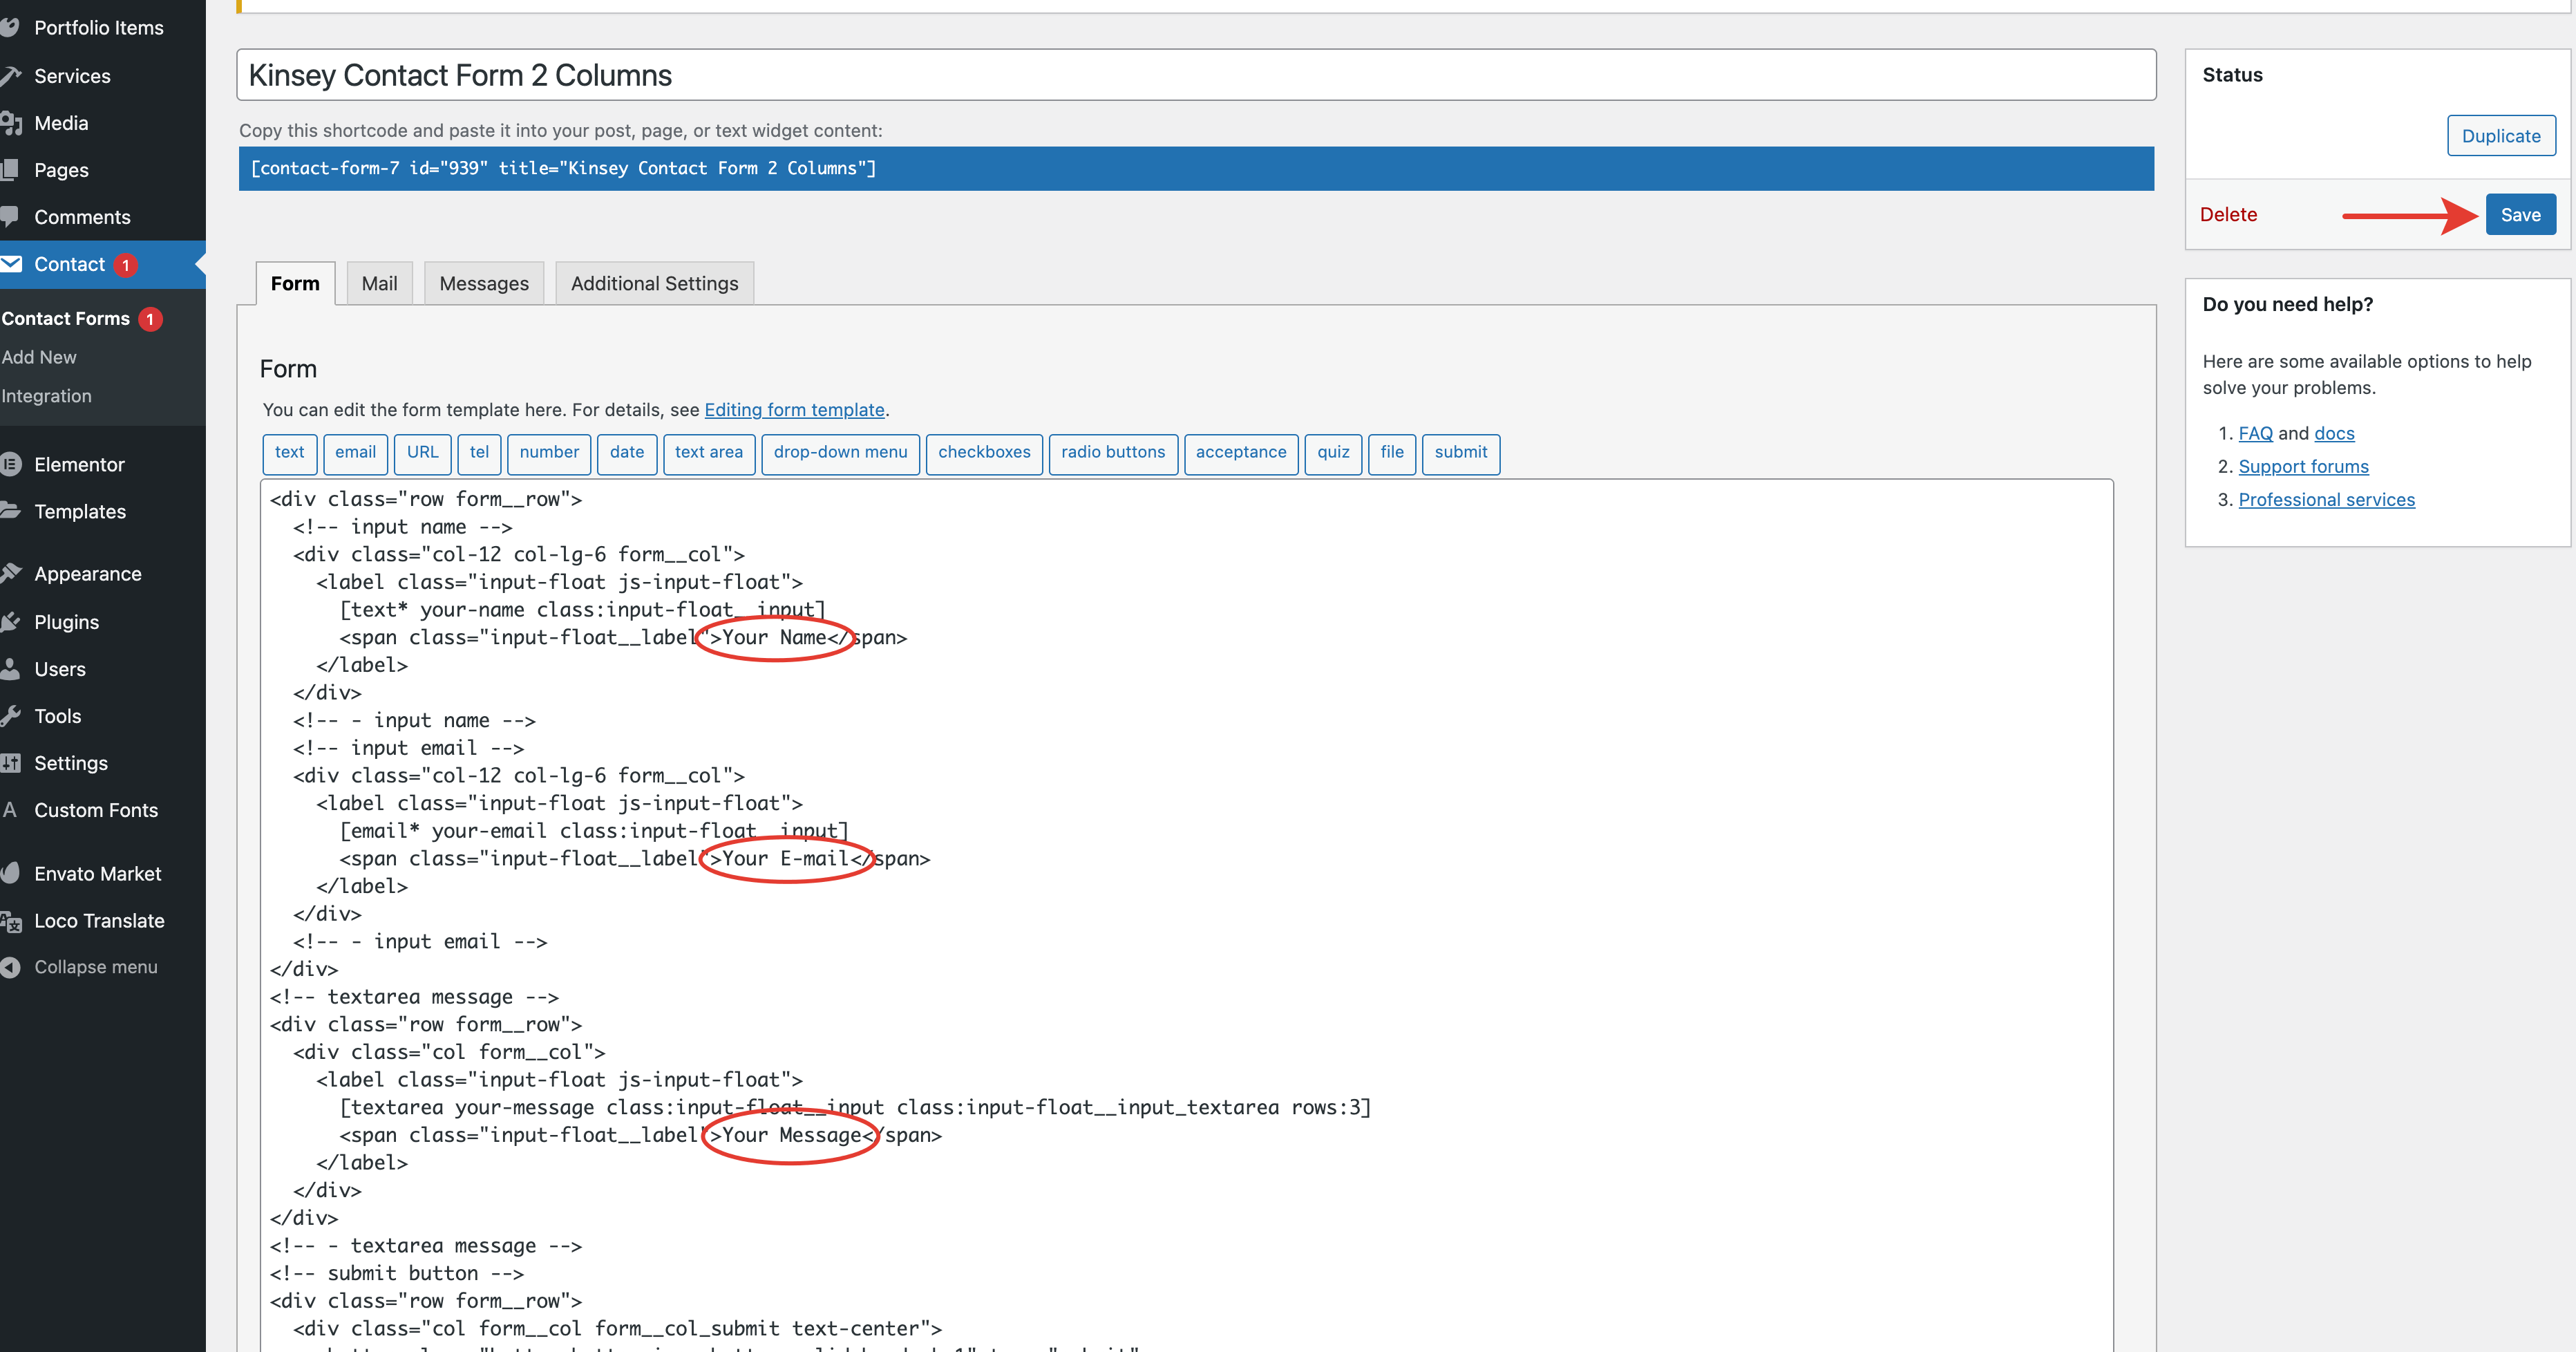This screenshot has height=1352, width=2576.
Task: Click the Elementor icon in sidebar
Action: pyautogui.click(x=11, y=464)
